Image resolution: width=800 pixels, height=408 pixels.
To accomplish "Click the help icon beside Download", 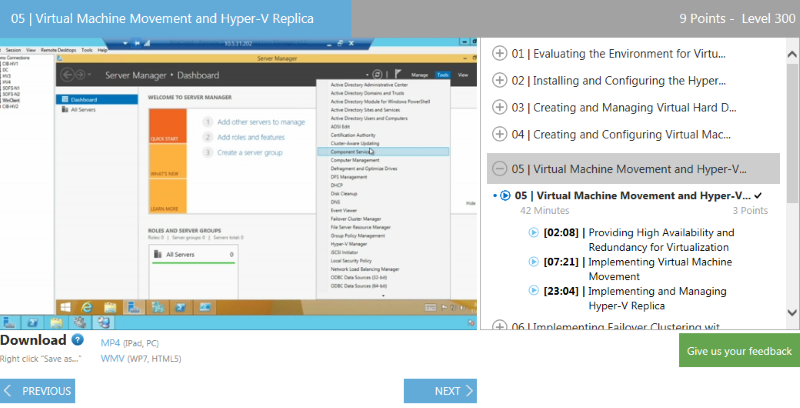I will pyautogui.click(x=77, y=341).
